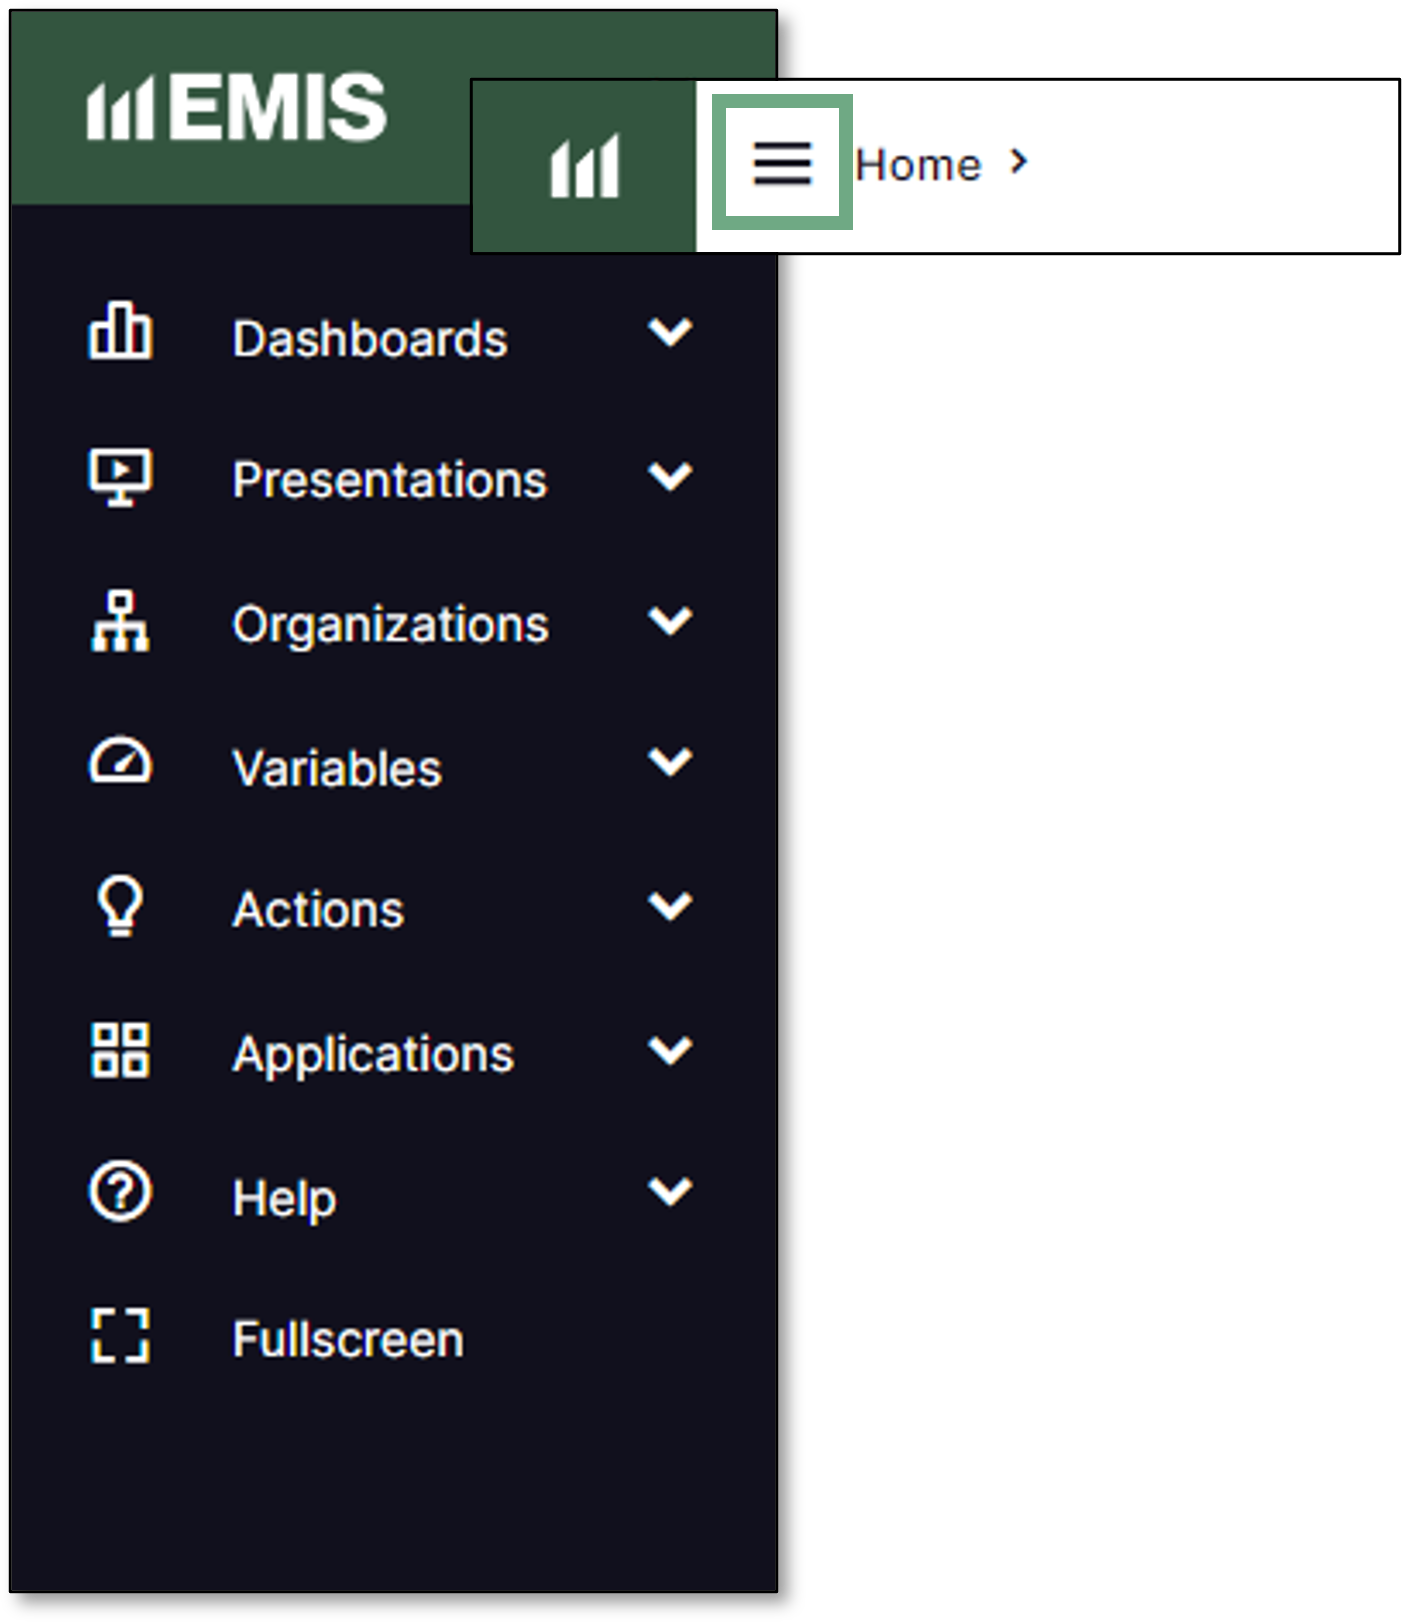Click the Fullscreen brackets icon

point(120,1336)
